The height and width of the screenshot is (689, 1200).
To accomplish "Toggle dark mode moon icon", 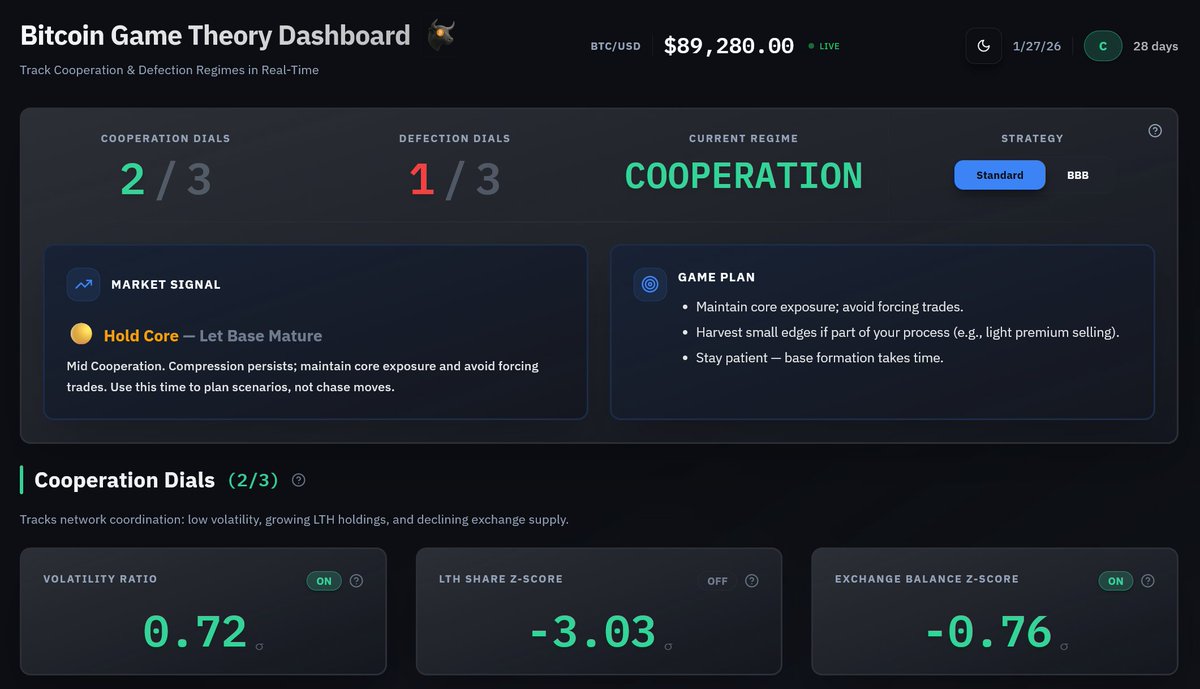I will (983, 46).
